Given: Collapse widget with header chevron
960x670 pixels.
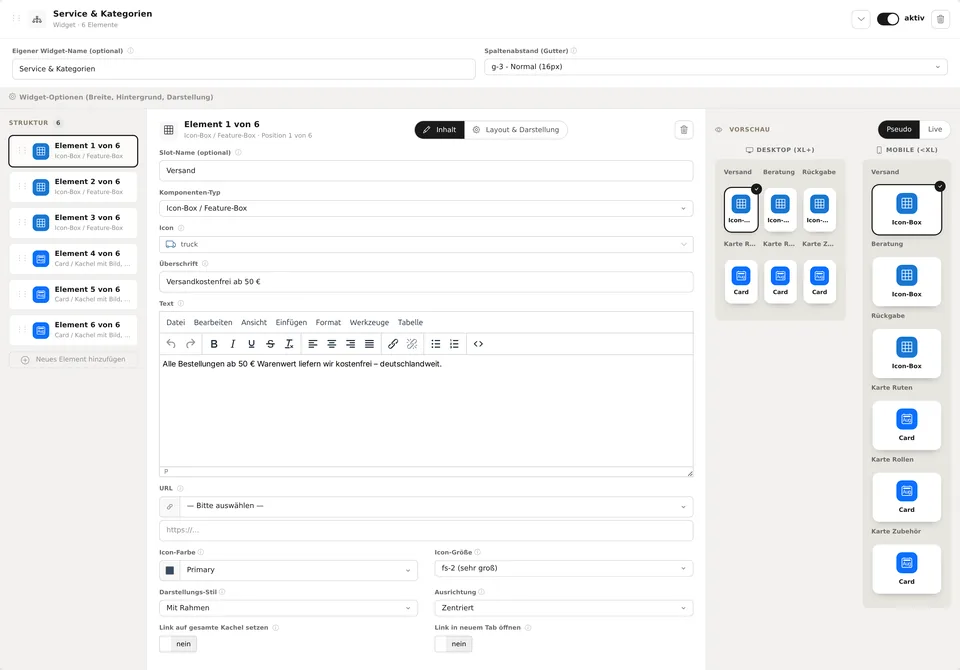Looking at the screenshot, I should (861, 19).
